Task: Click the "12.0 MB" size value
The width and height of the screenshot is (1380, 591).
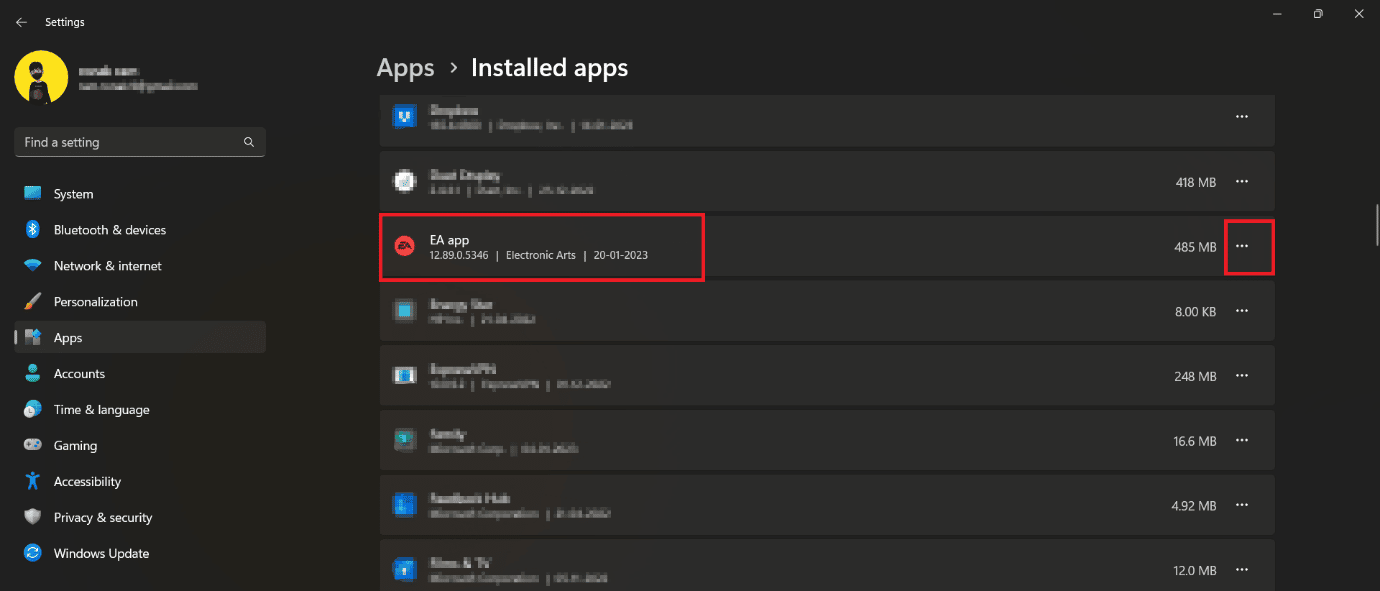Action: (1195, 570)
